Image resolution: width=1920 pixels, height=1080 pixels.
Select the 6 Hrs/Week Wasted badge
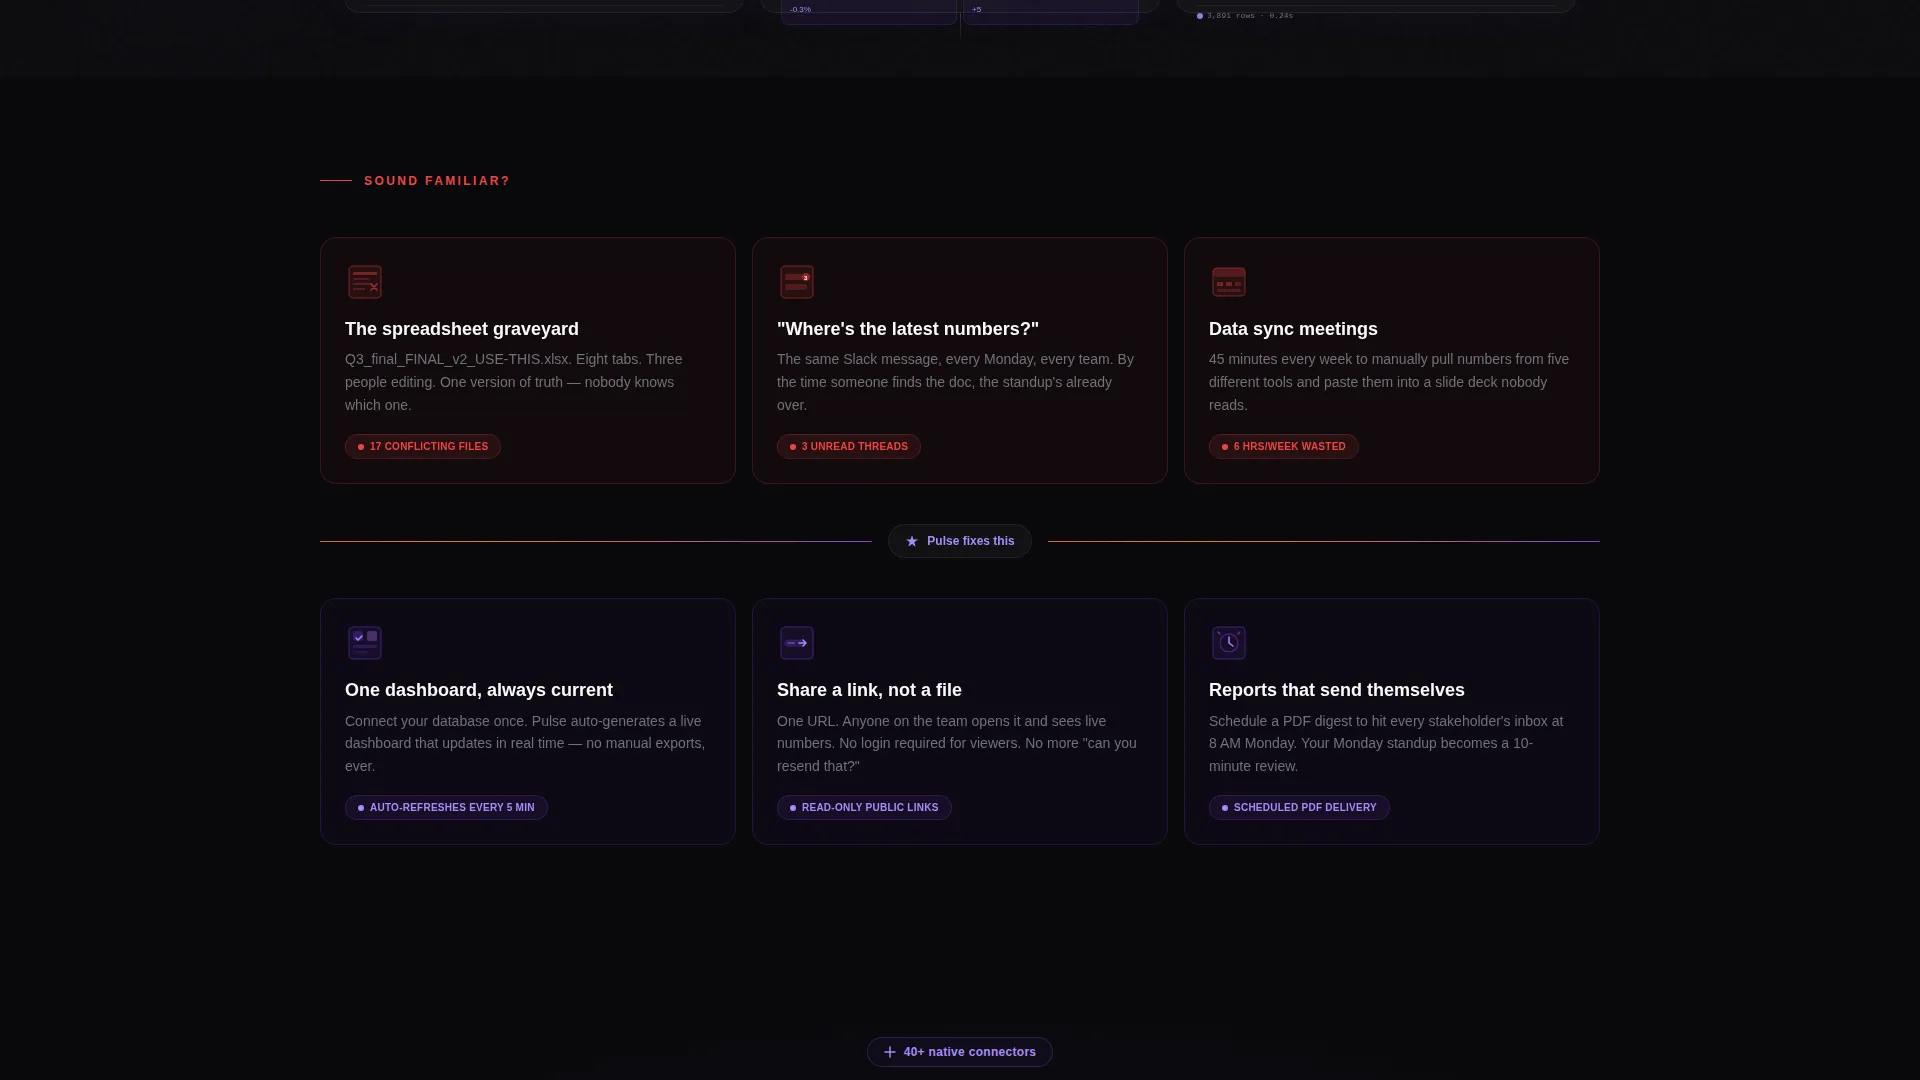click(1284, 447)
